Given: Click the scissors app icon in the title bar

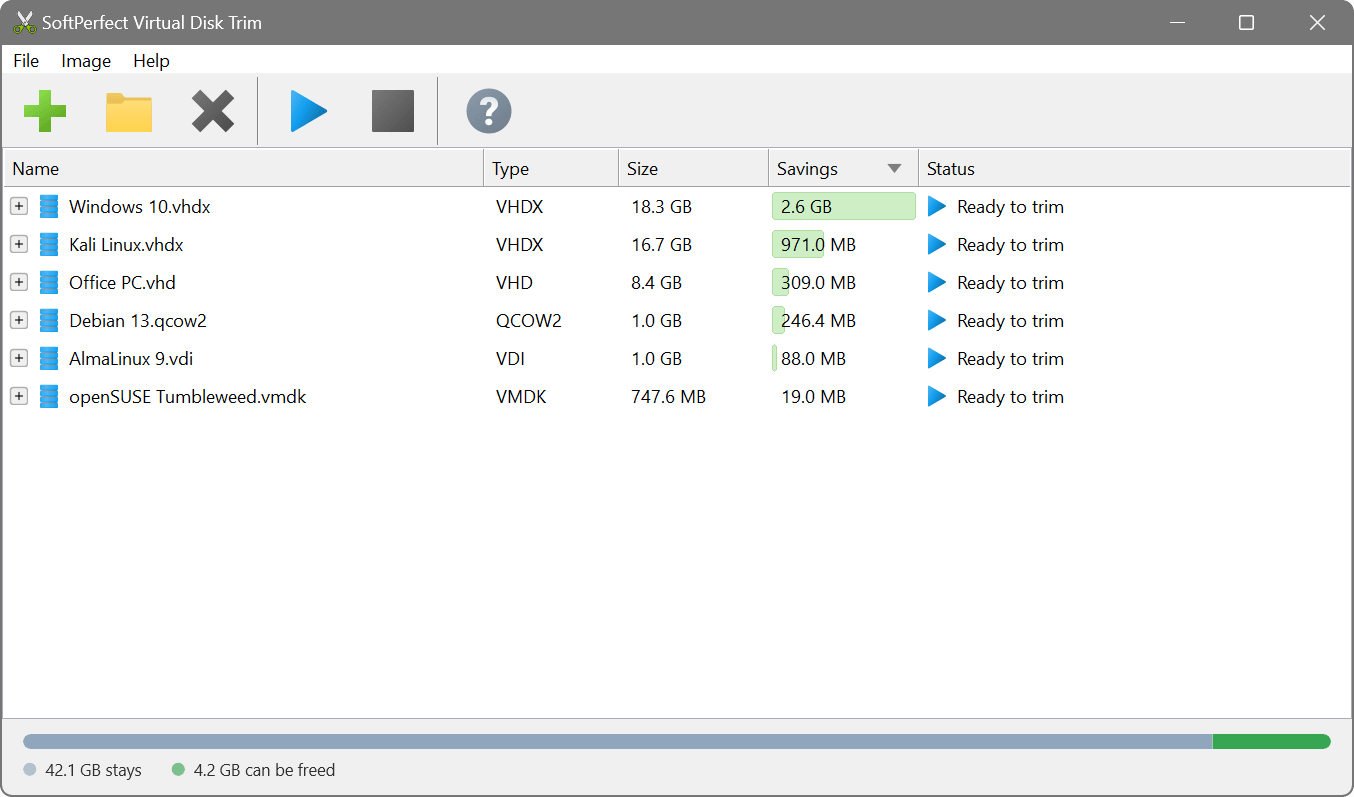Looking at the screenshot, I should [24, 22].
